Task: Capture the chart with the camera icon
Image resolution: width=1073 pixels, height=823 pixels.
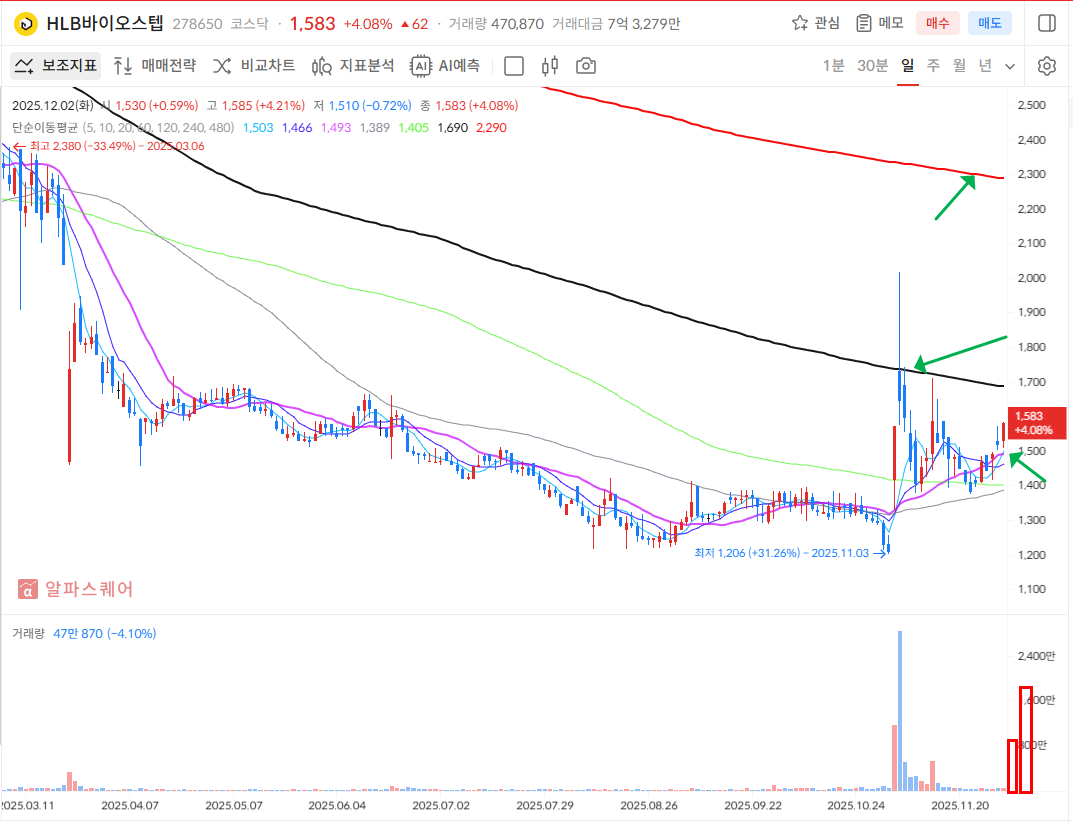Action: (x=585, y=65)
